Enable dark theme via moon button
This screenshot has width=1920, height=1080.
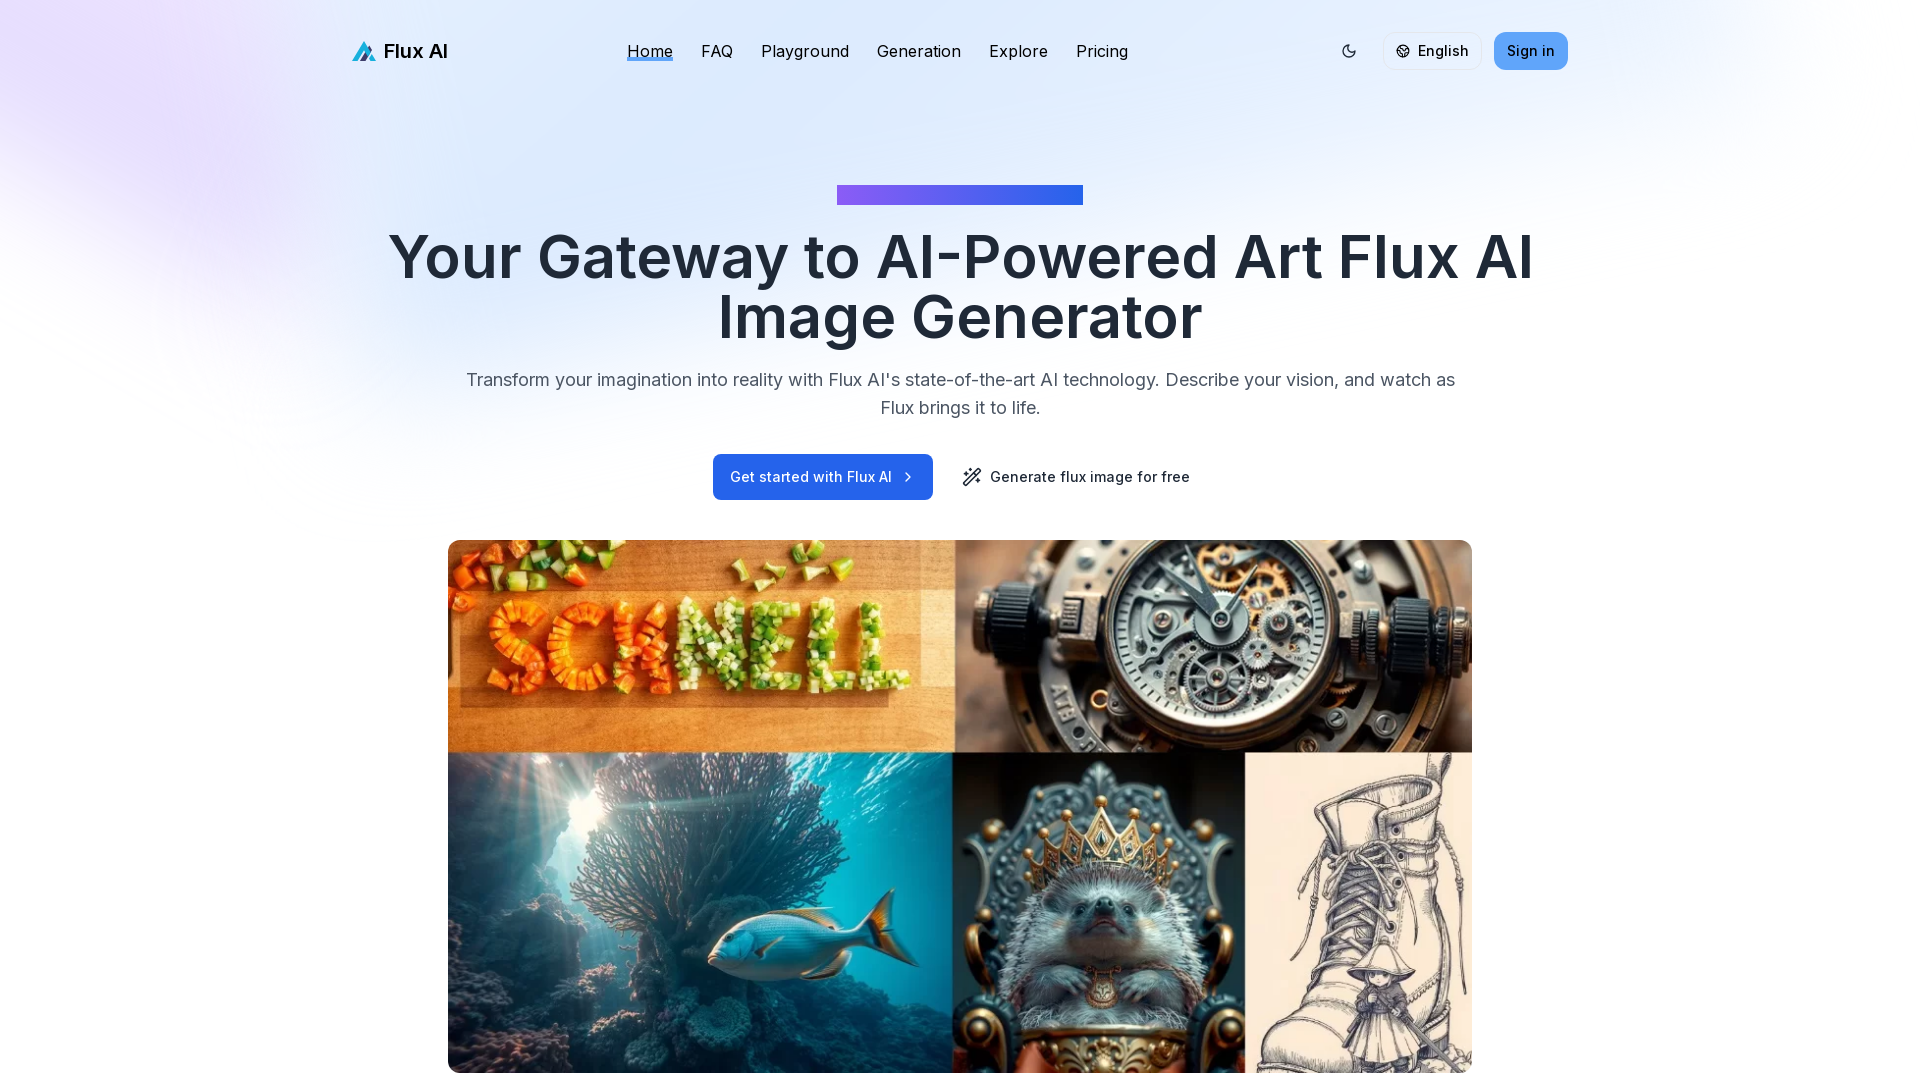[1349, 50]
